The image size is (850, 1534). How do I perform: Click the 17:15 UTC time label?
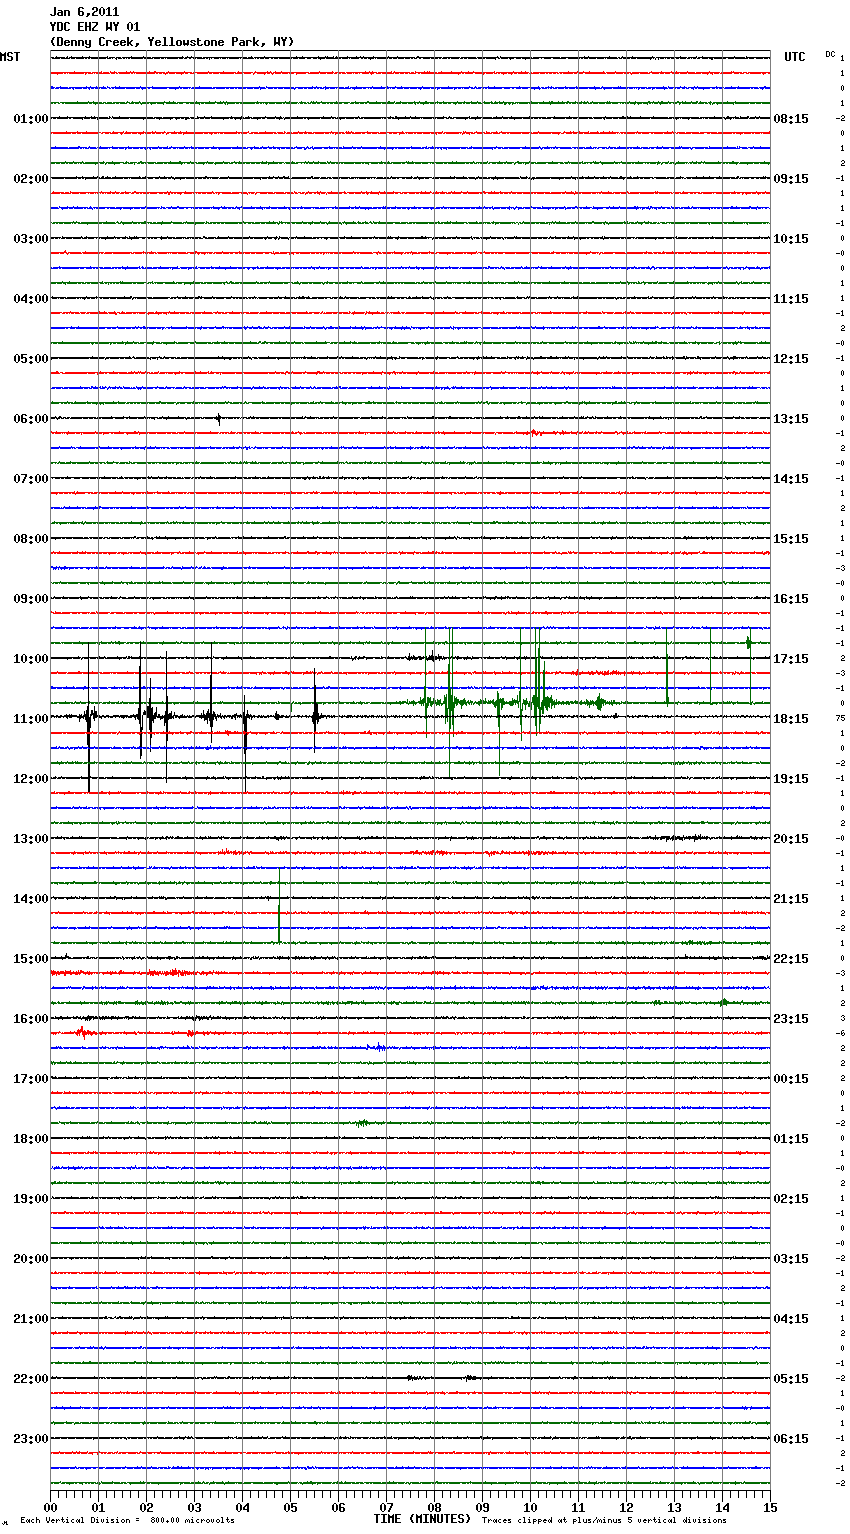click(791, 659)
